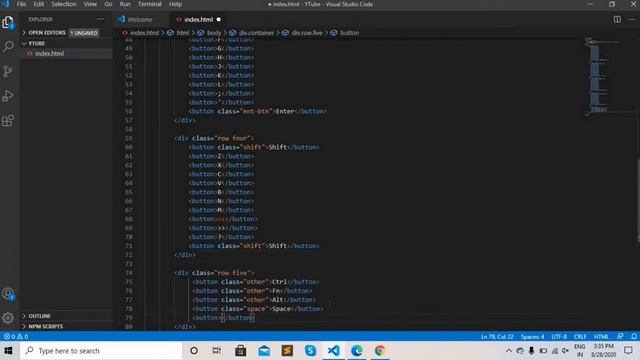This screenshot has height=360, width=640.
Task: Open the View menu
Action: tap(90, 4)
